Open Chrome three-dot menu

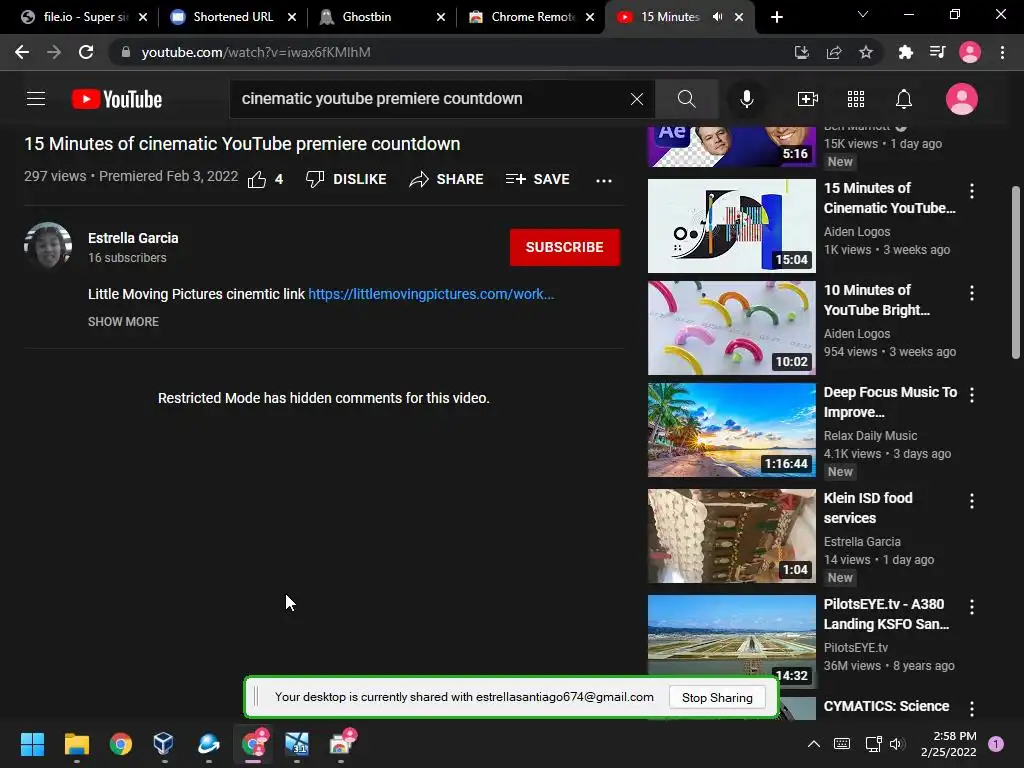pos(1002,52)
